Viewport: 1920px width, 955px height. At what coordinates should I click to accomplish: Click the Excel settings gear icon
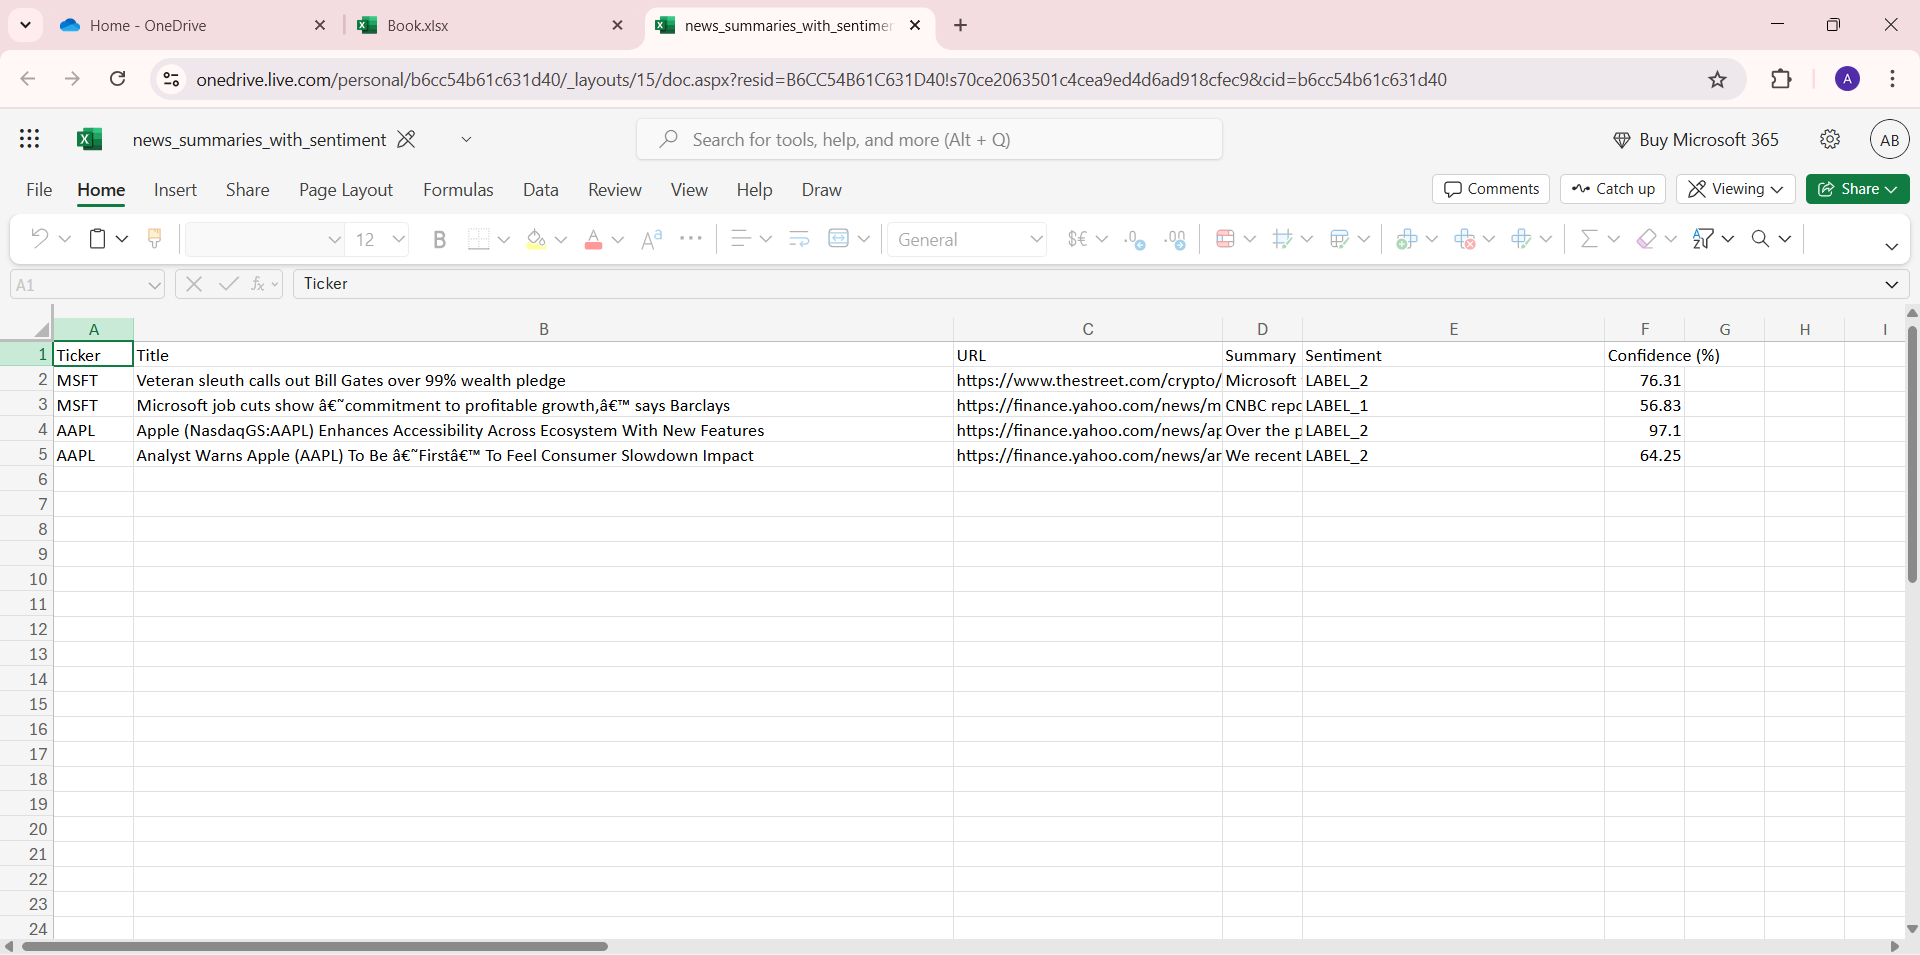point(1830,139)
